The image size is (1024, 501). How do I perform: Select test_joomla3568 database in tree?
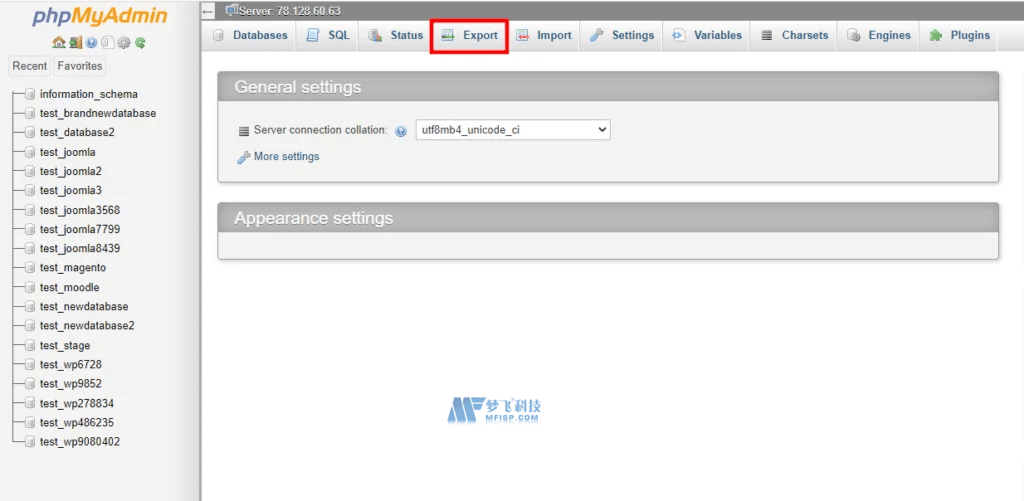click(80, 210)
